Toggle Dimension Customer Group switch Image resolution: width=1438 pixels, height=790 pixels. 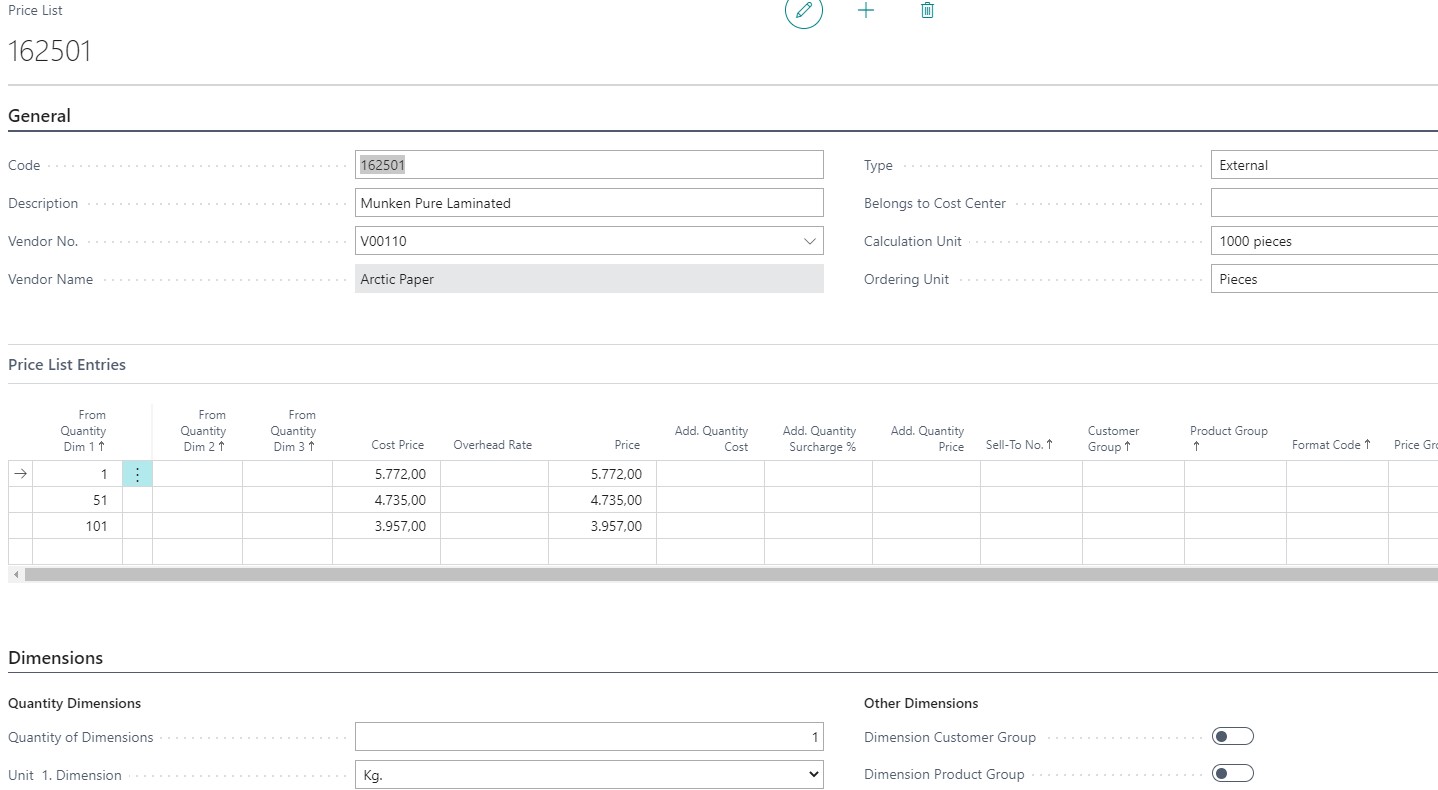(x=1232, y=737)
